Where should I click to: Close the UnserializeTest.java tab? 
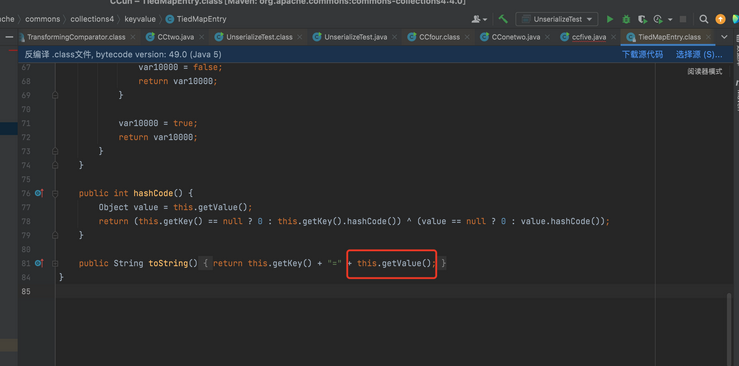(395, 37)
